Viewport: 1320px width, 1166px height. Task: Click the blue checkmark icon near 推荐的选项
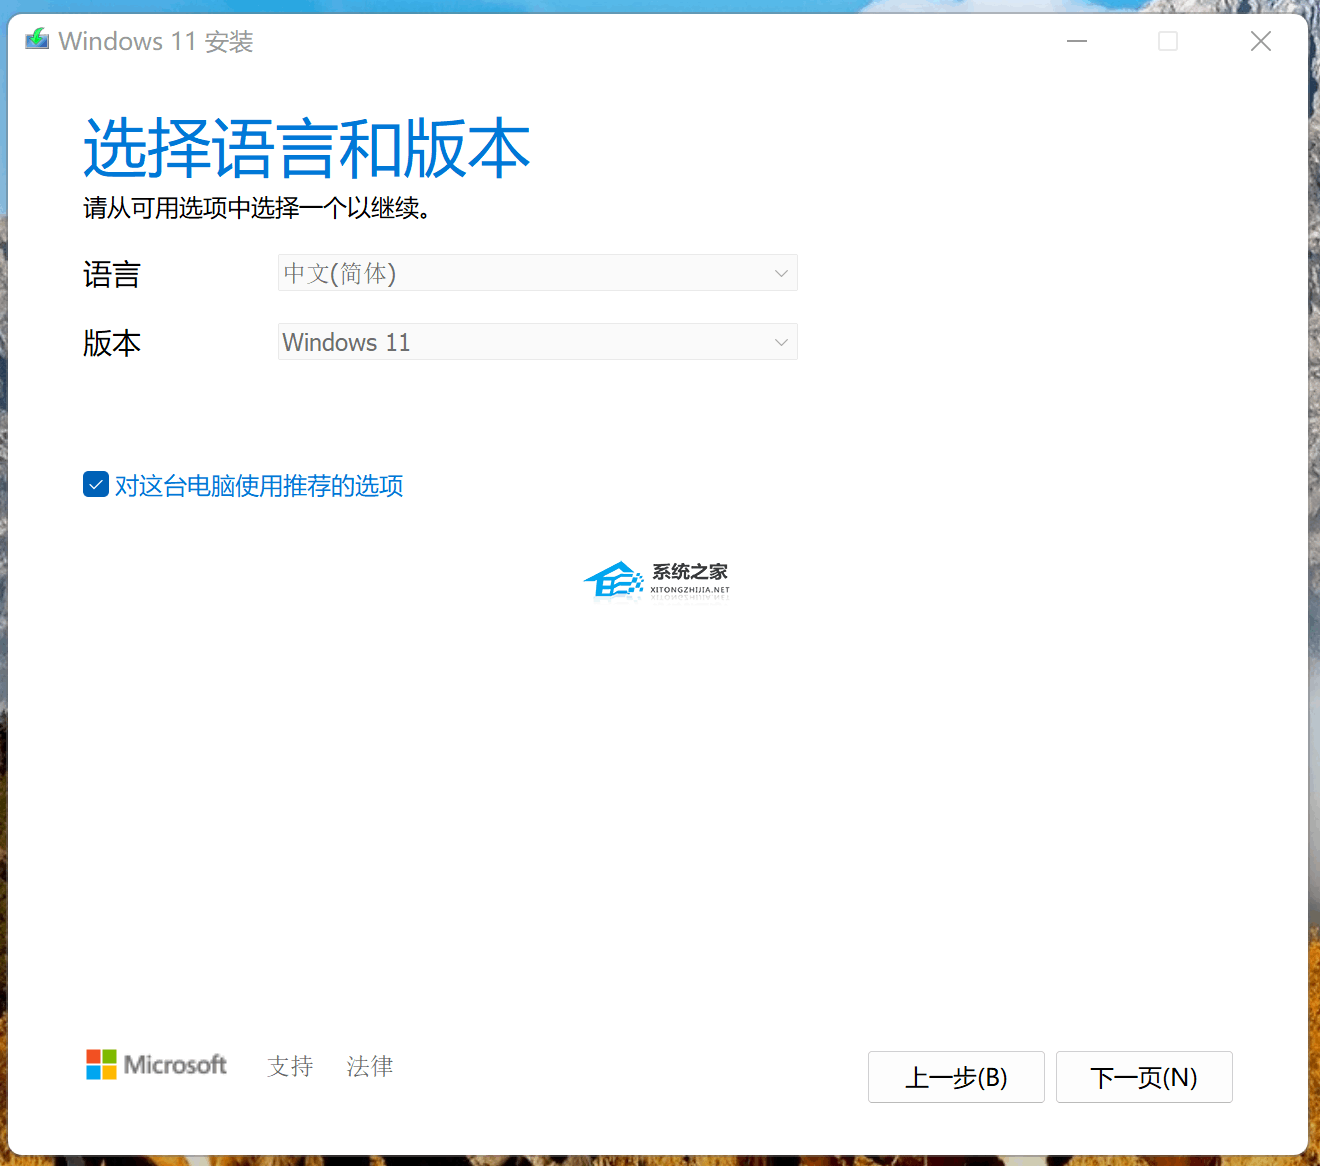pos(95,484)
